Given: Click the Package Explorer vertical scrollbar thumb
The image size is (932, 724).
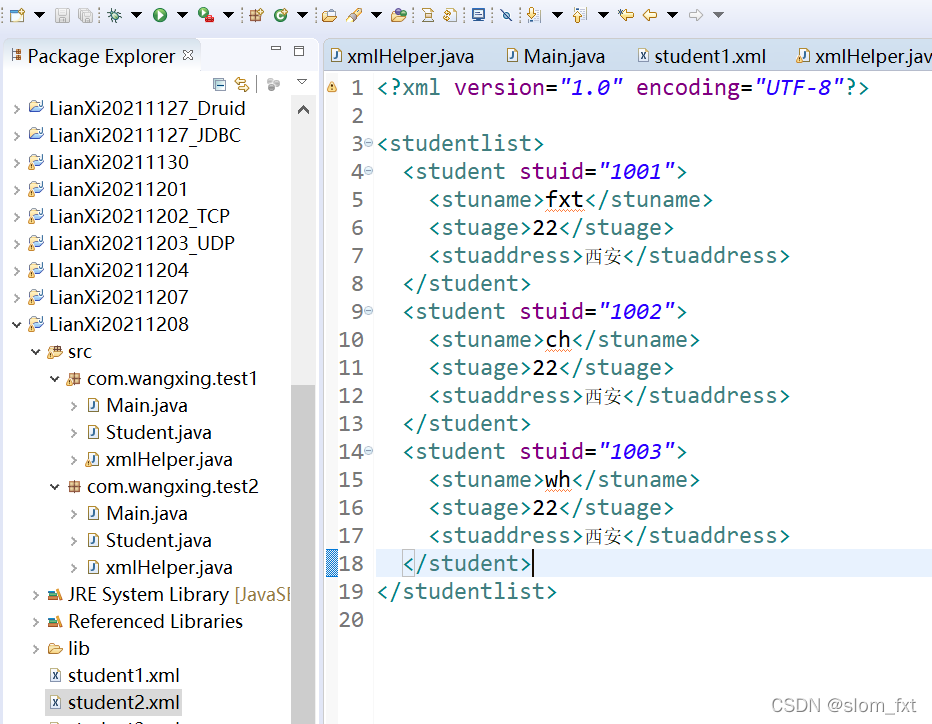Looking at the screenshot, I should point(303,553).
